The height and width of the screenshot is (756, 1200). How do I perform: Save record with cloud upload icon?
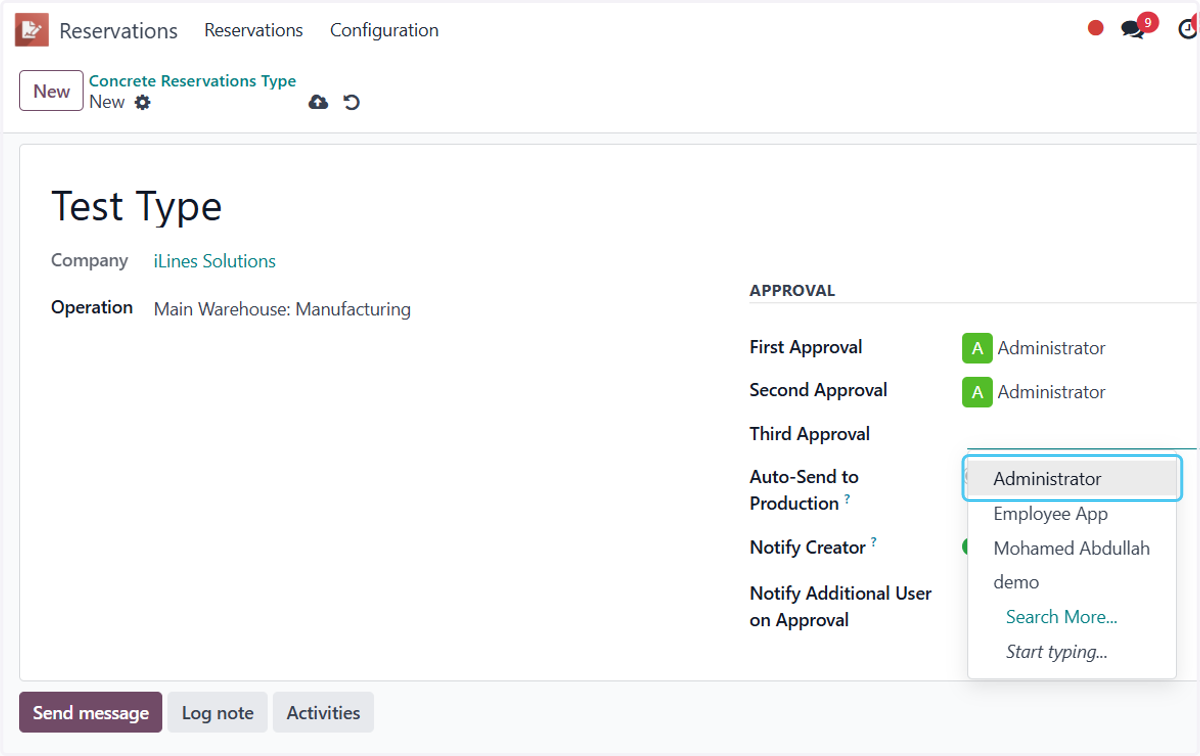pyautogui.click(x=318, y=102)
